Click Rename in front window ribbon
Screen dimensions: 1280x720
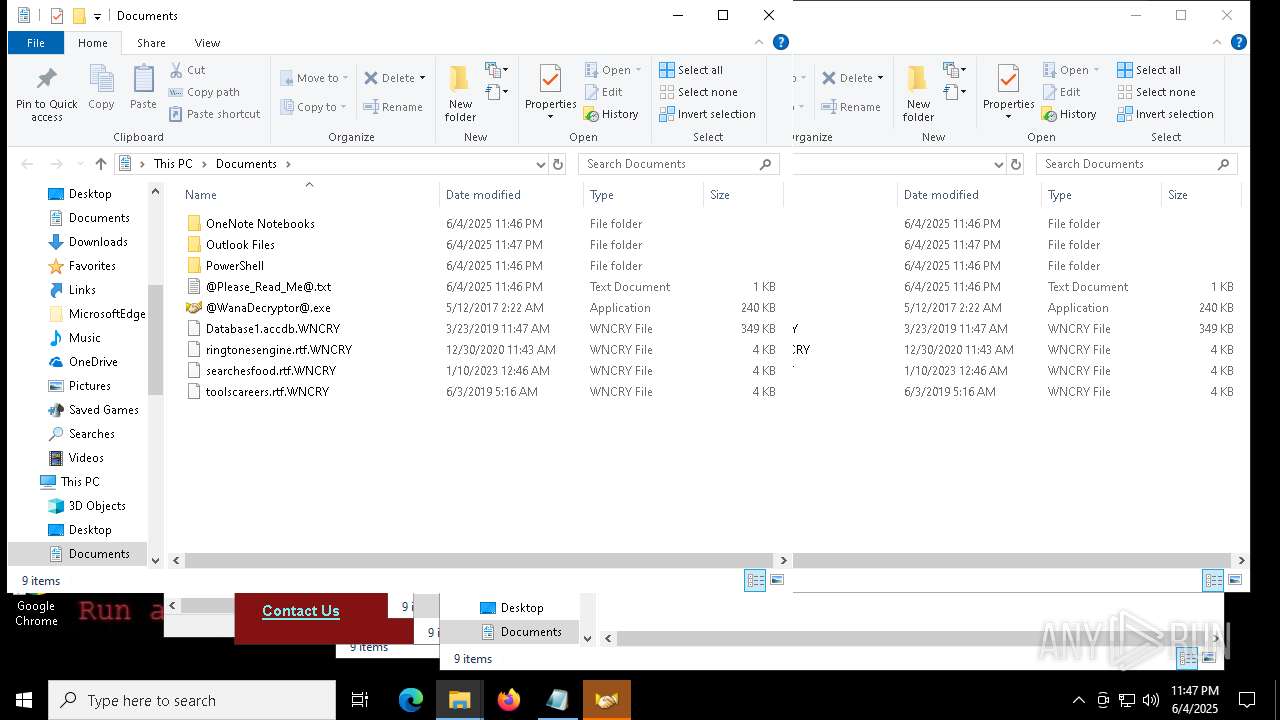pos(393,107)
